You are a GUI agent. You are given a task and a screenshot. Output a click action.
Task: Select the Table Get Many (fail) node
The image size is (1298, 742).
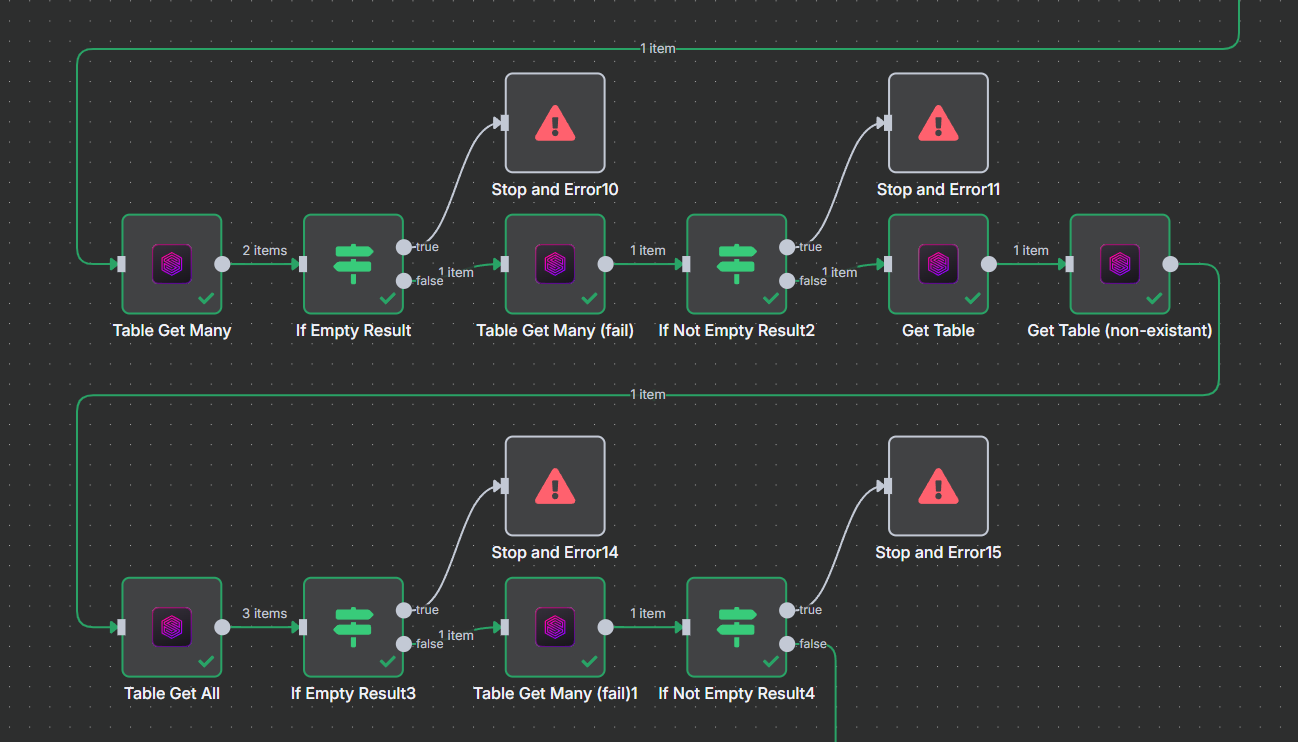click(x=555, y=264)
